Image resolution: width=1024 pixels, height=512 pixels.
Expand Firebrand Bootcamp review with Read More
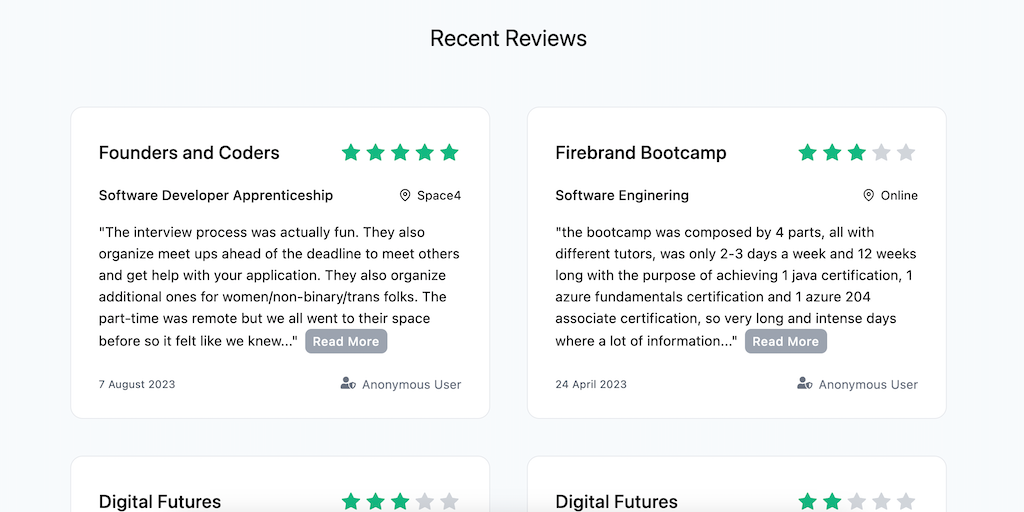pyautogui.click(x=786, y=341)
